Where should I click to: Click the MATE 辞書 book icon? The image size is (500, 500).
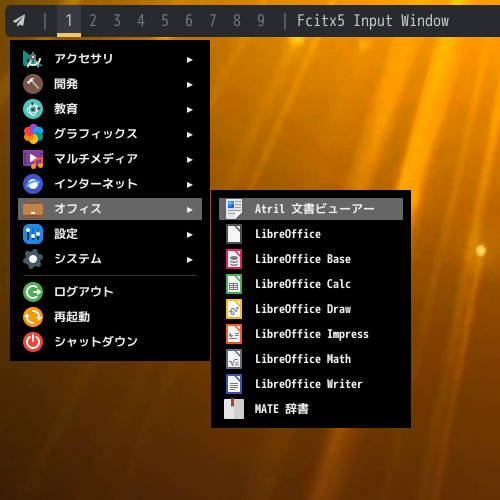tap(234, 409)
